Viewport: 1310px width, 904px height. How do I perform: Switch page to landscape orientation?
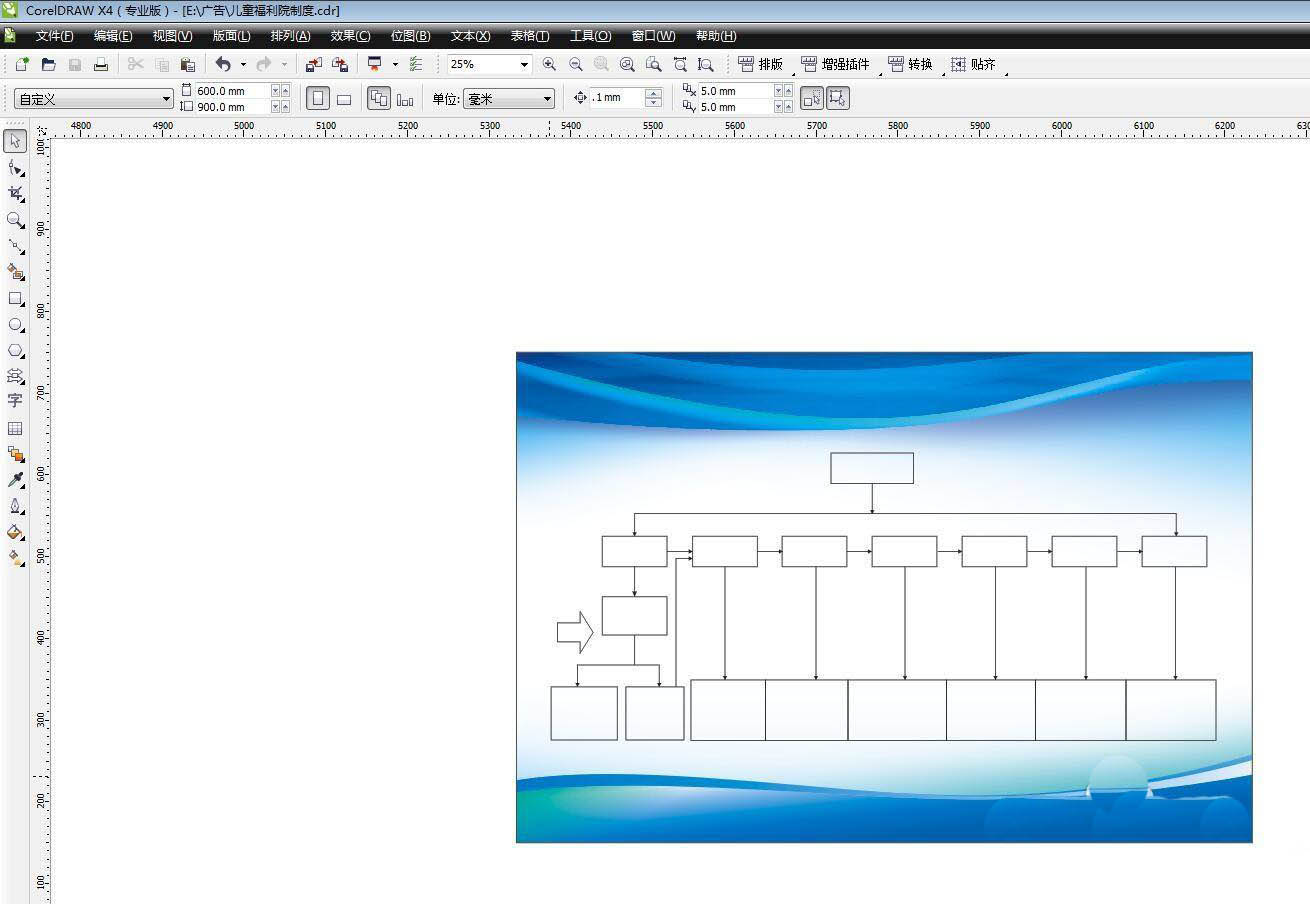(x=344, y=99)
